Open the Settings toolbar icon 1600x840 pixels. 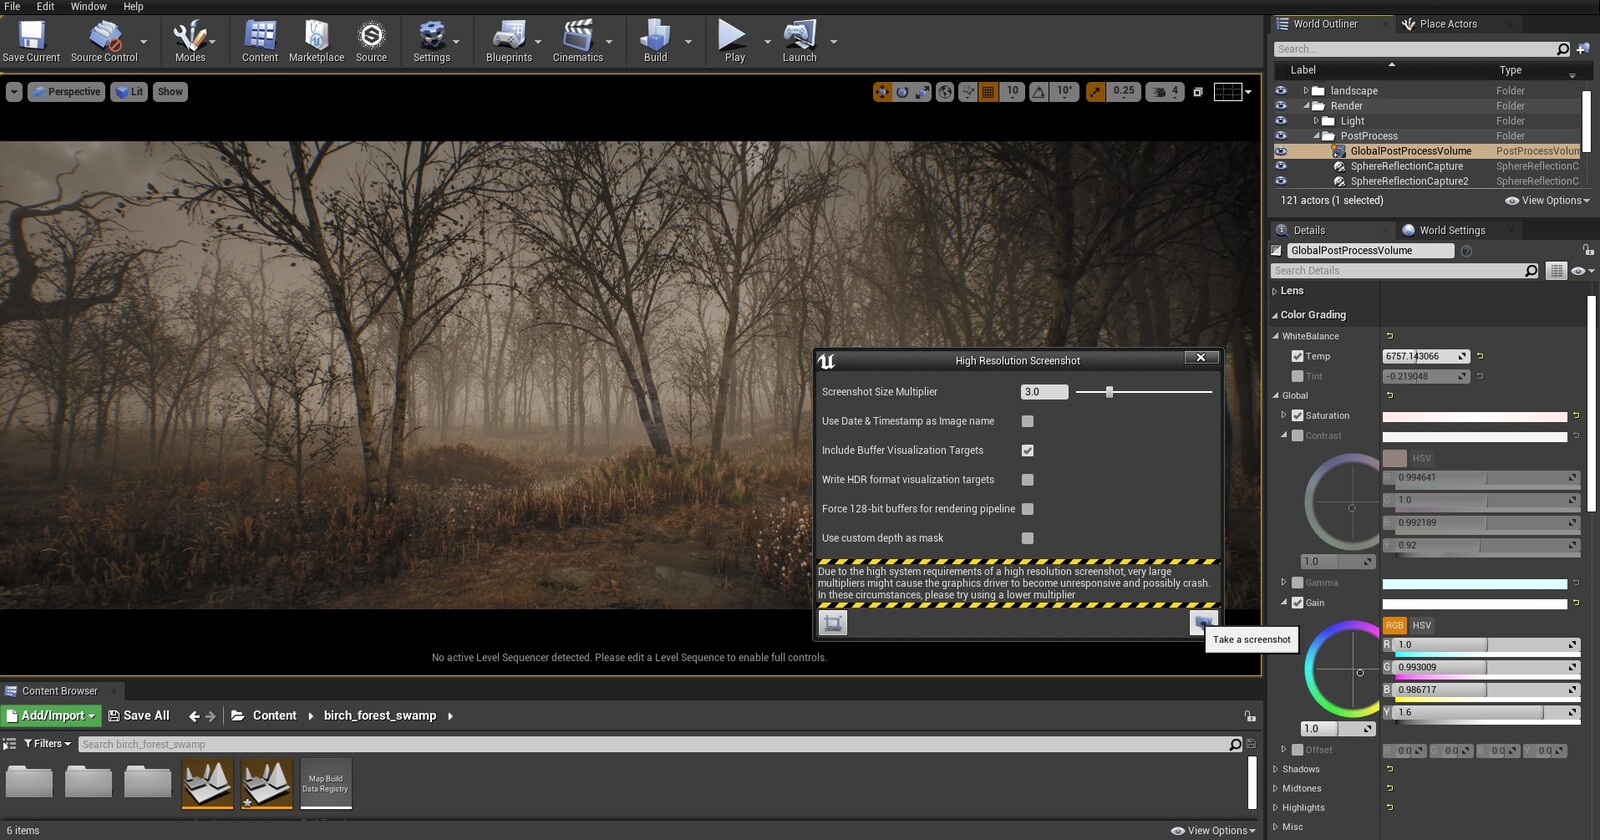click(x=432, y=41)
